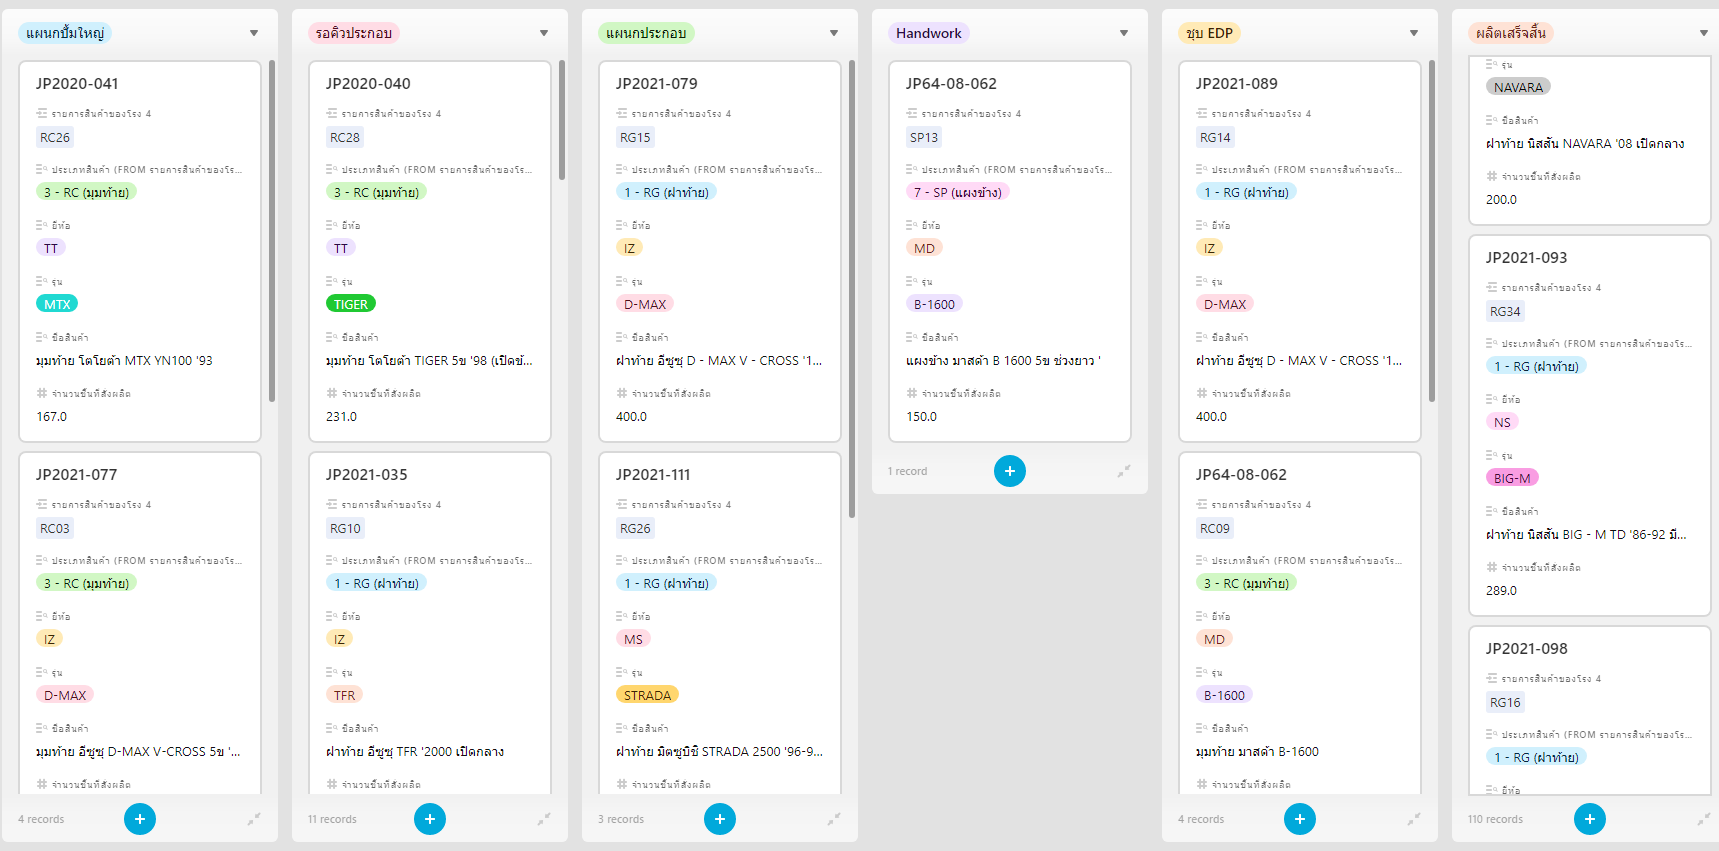This screenshot has height=851, width=1719.
Task: Add record to แผนกปั้มใหญ่ stack
Action: [140, 819]
